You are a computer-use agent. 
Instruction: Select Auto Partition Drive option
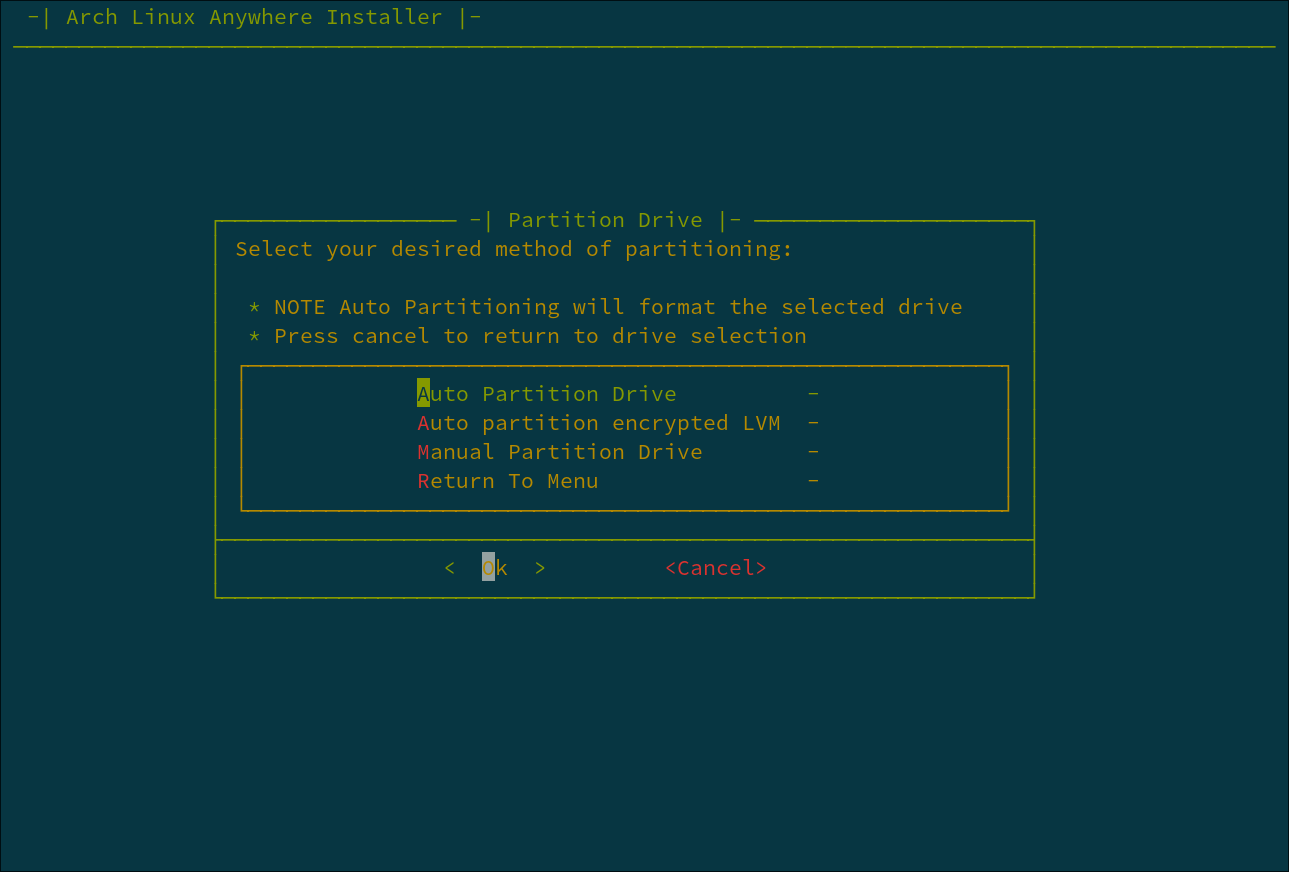coord(547,393)
